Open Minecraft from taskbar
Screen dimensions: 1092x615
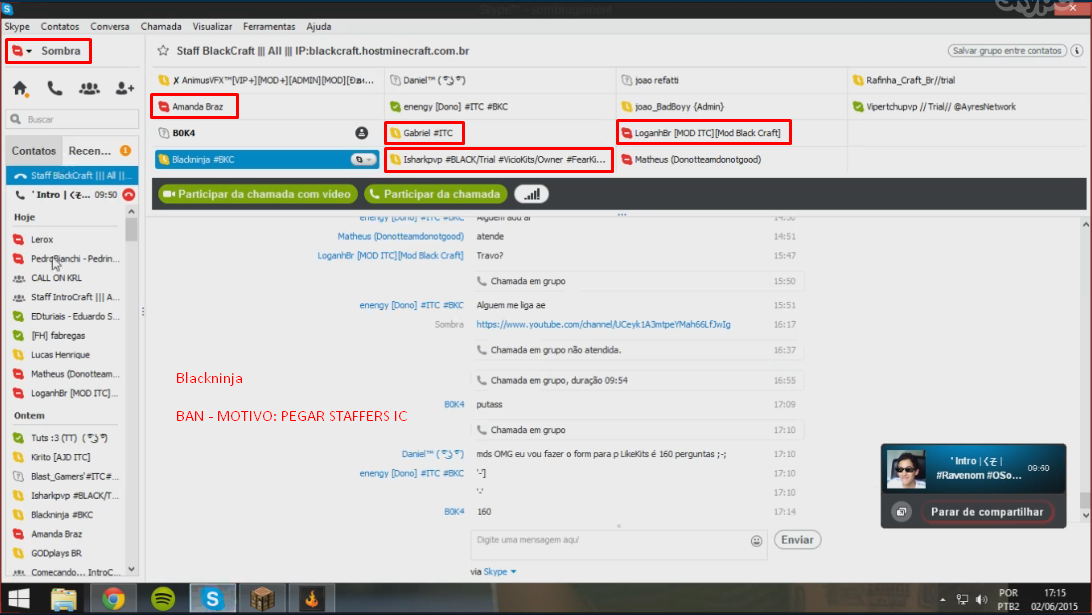click(x=263, y=599)
